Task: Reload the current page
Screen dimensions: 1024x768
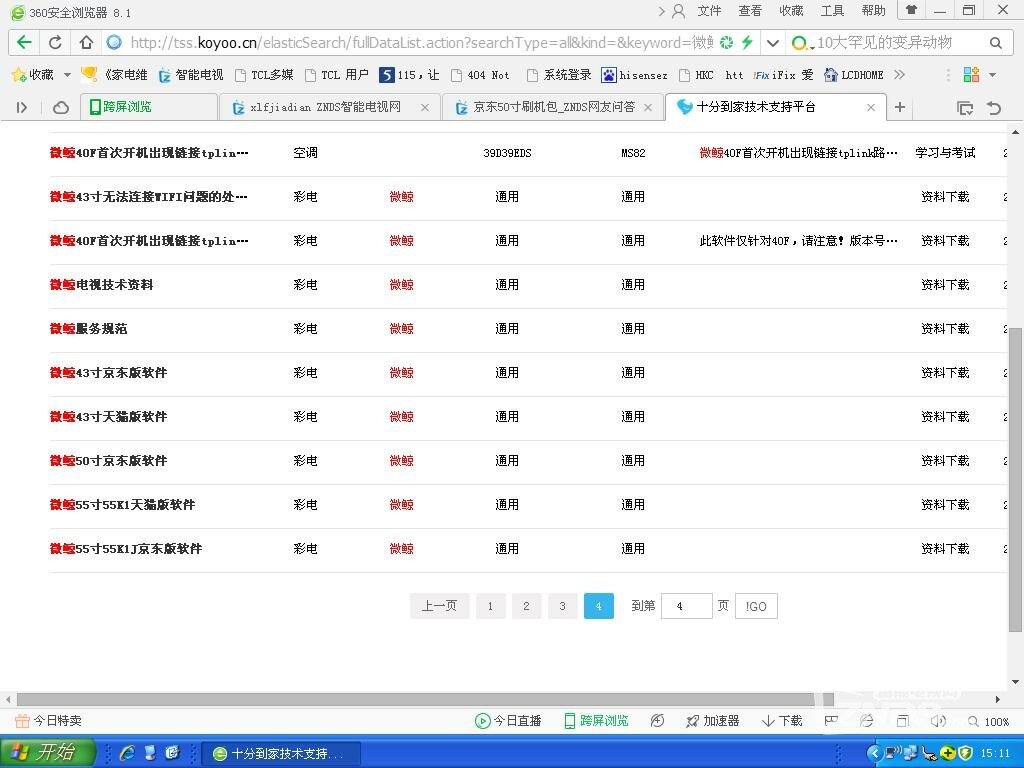Action: [x=56, y=42]
